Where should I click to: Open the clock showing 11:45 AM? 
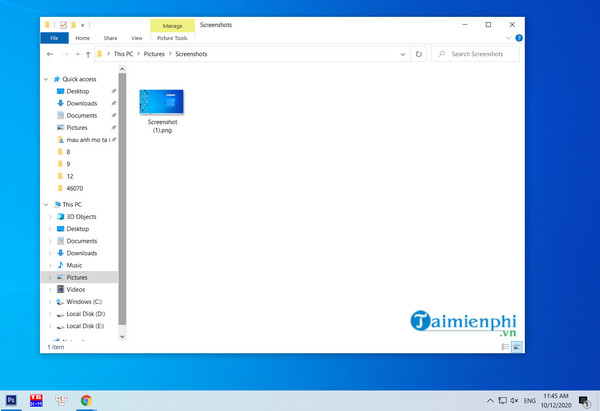point(556,401)
